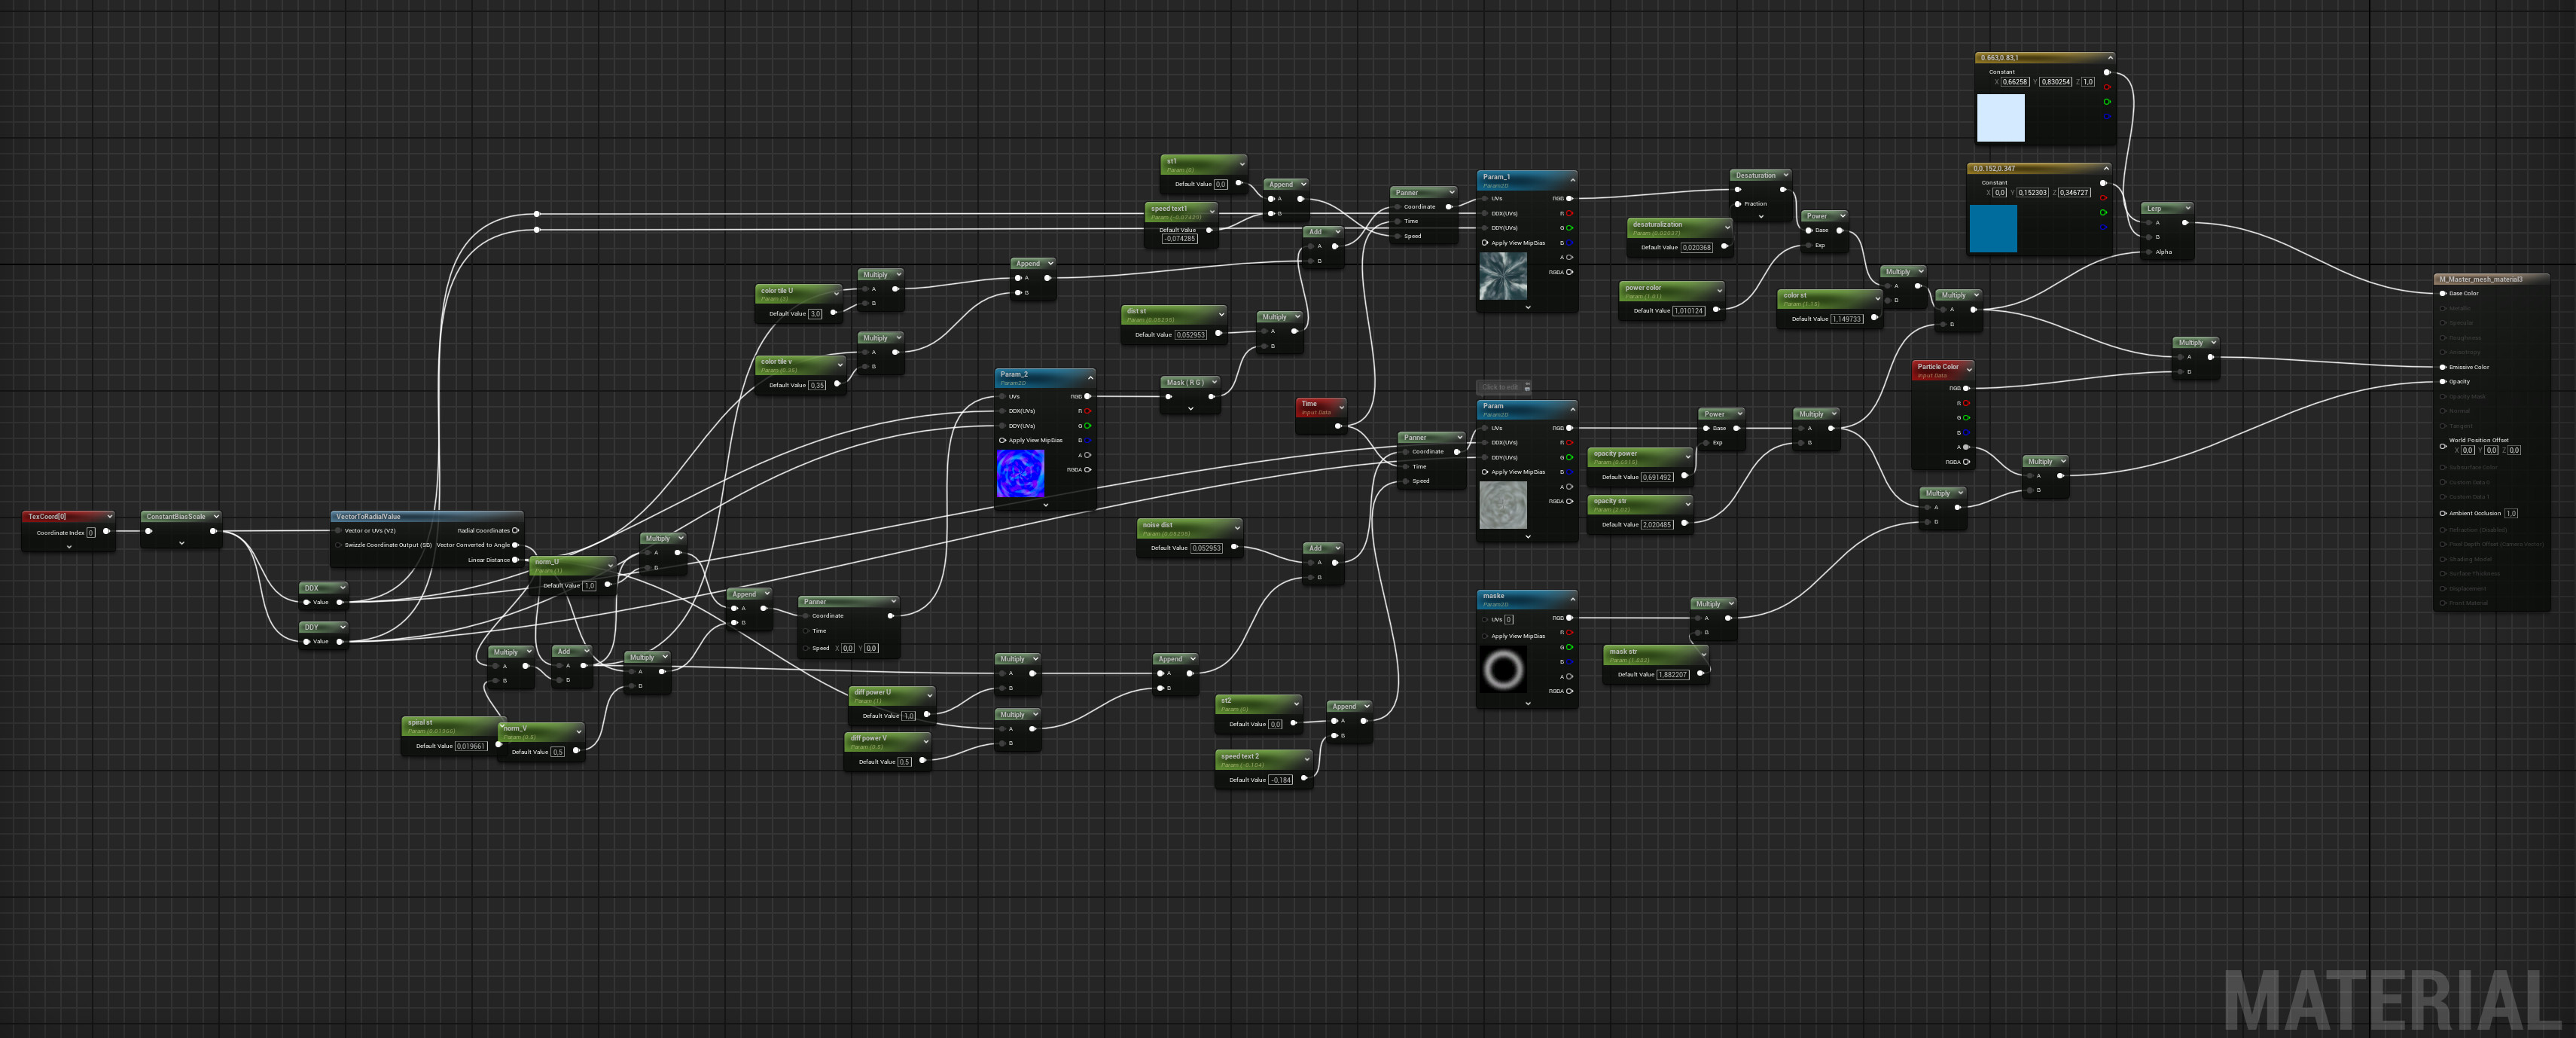
Task: Select the Desaturation node title
Action: point(1755,175)
